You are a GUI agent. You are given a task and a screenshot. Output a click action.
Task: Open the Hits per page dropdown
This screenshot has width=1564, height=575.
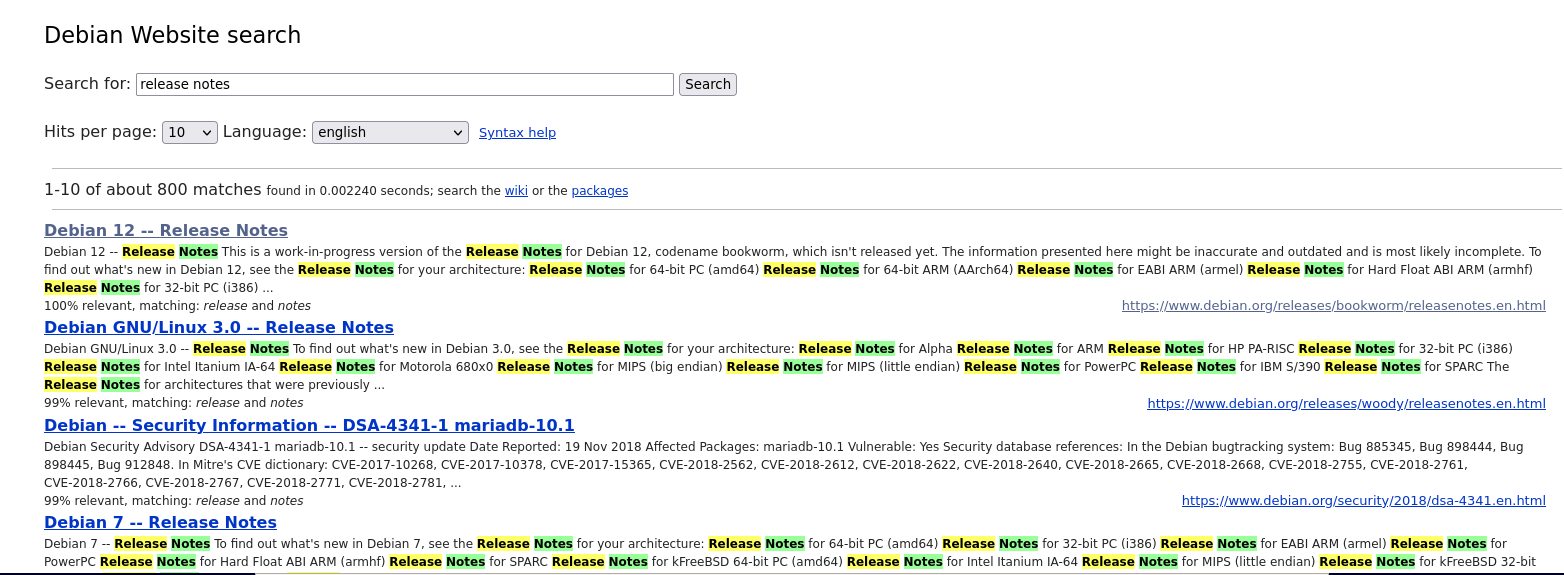coord(190,132)
